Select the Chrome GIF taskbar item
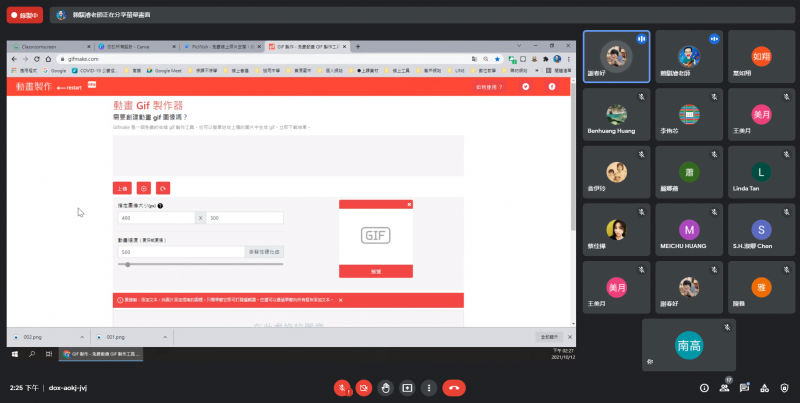The height and width of the screenshot is (403, 800). pos(101,354)
